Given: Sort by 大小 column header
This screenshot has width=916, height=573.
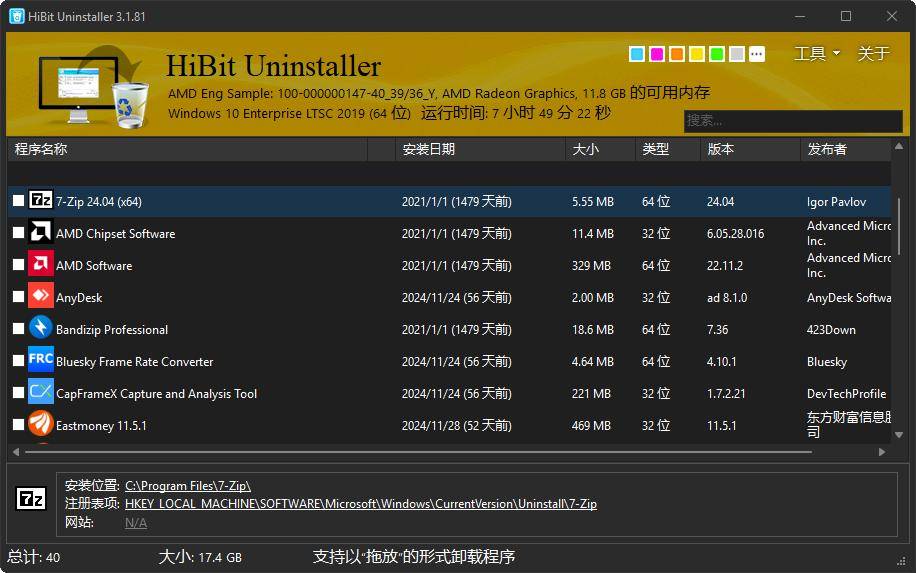Looking at the screenshot, I should pos(600,150).
